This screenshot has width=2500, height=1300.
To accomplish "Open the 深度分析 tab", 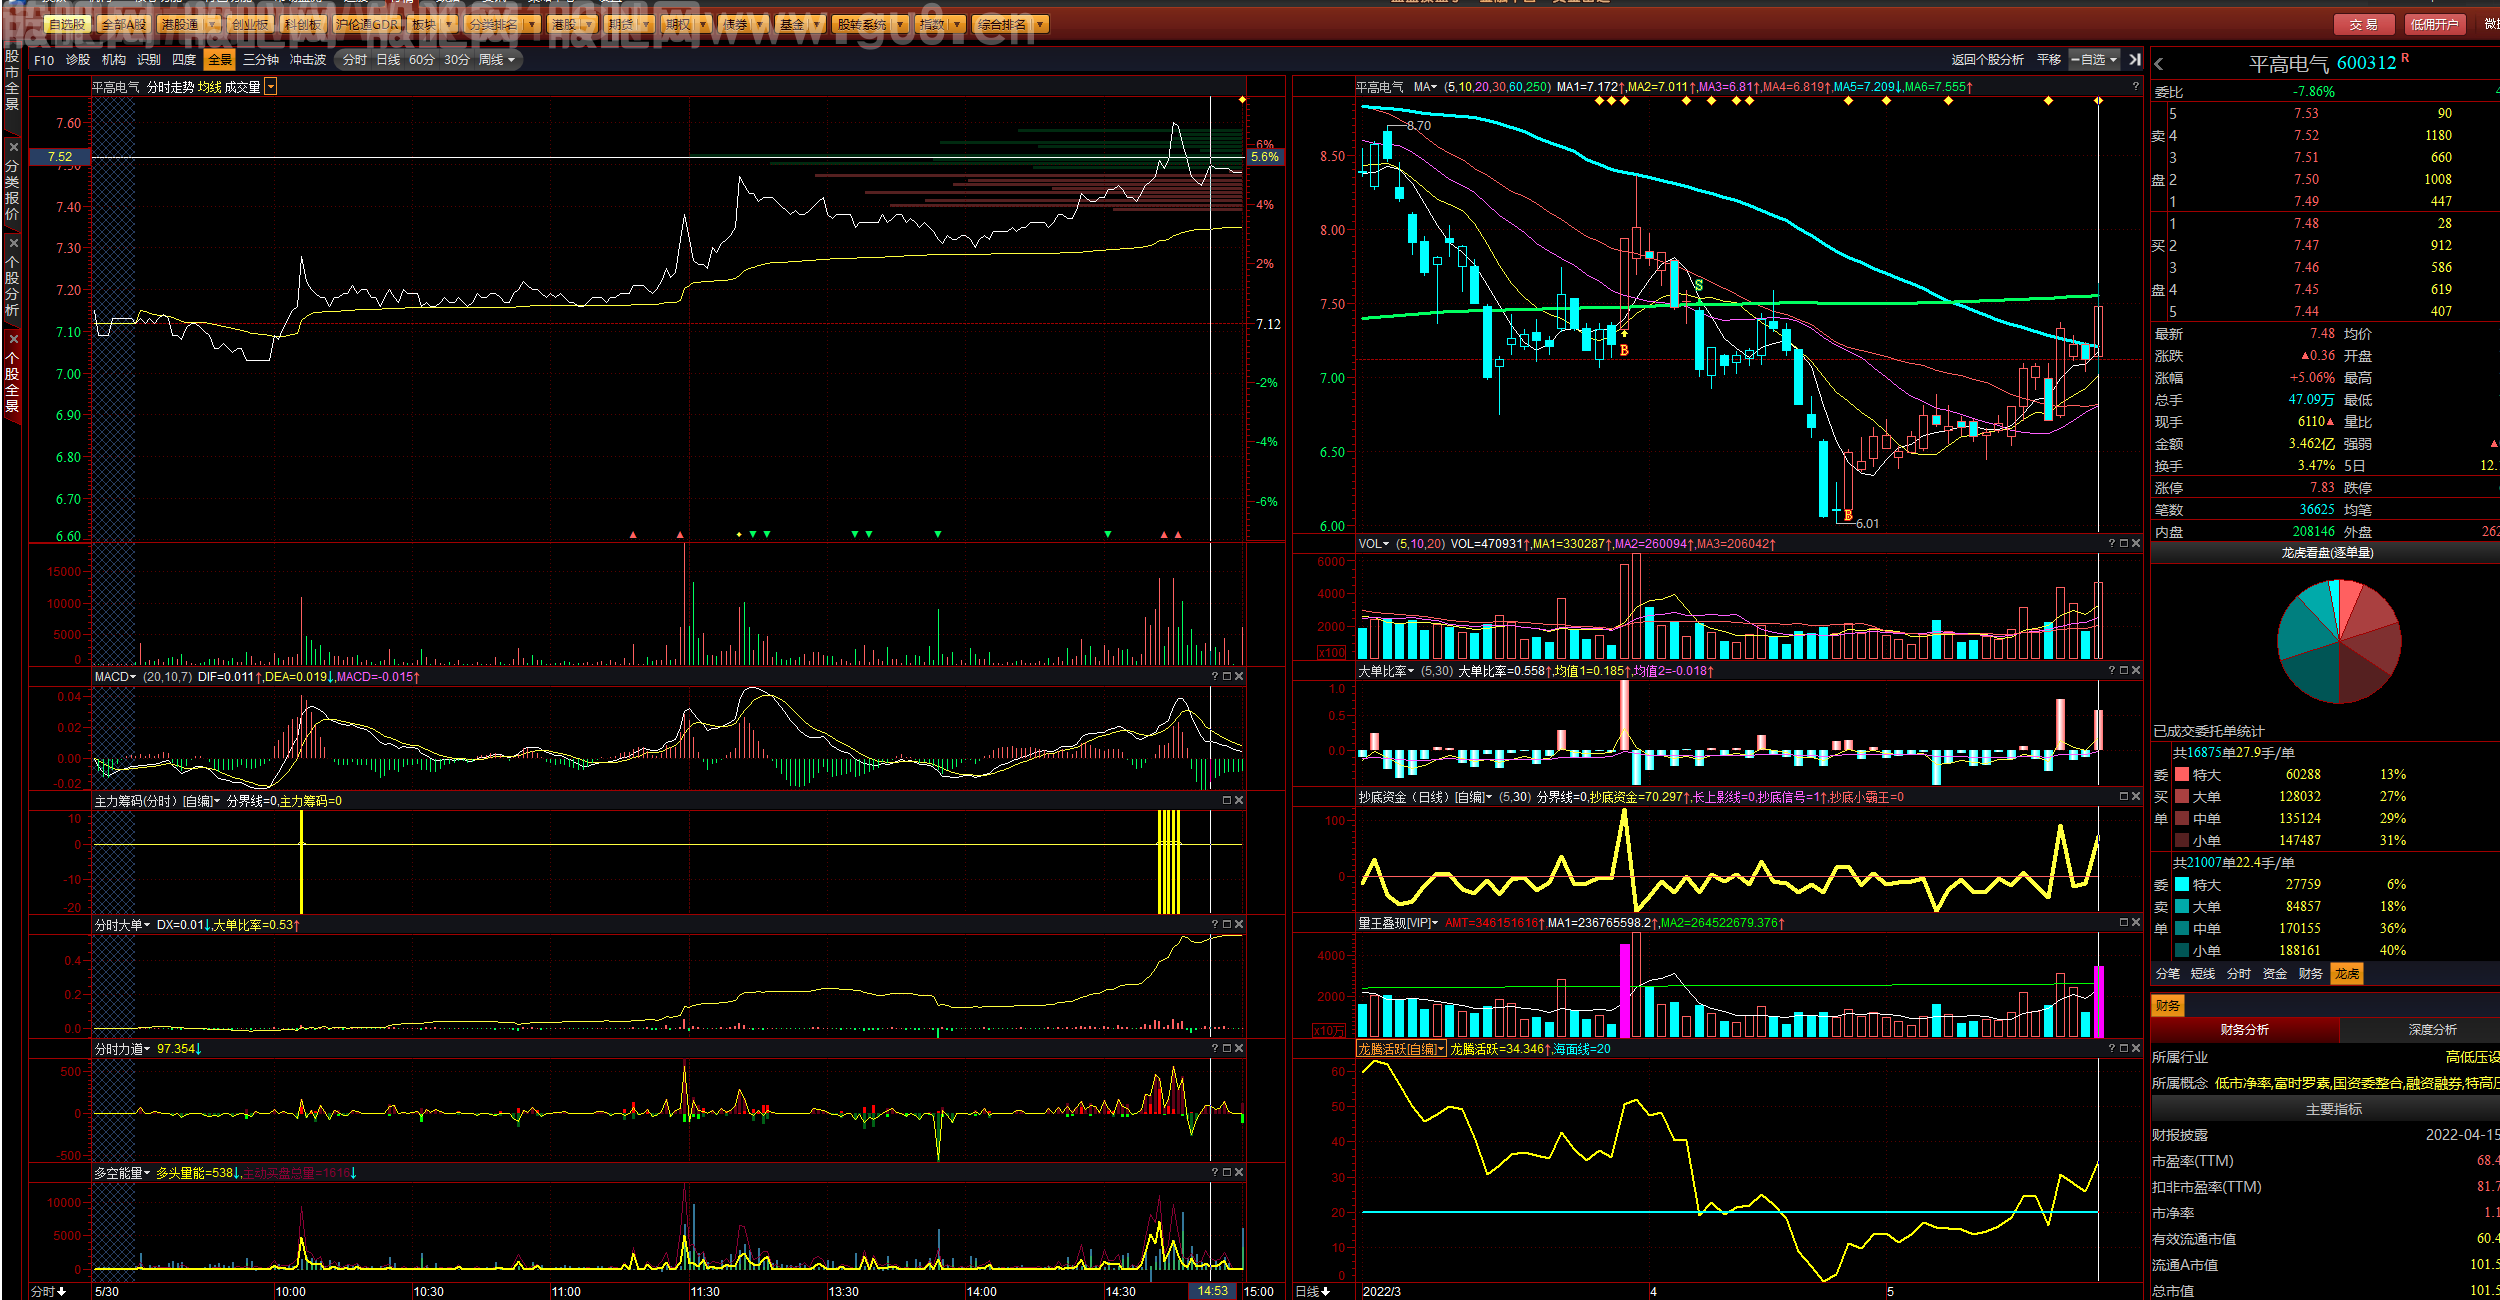I will pyautogui.click(x=2433, y=1030).
